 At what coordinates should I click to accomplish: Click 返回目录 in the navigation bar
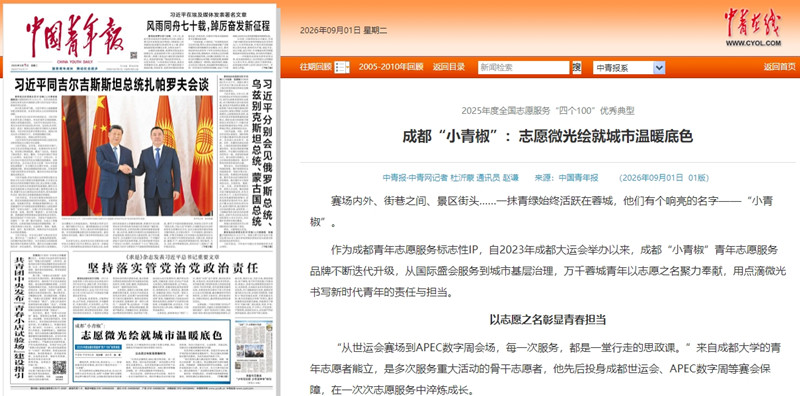pyautogui.click(x=449, y=67)
